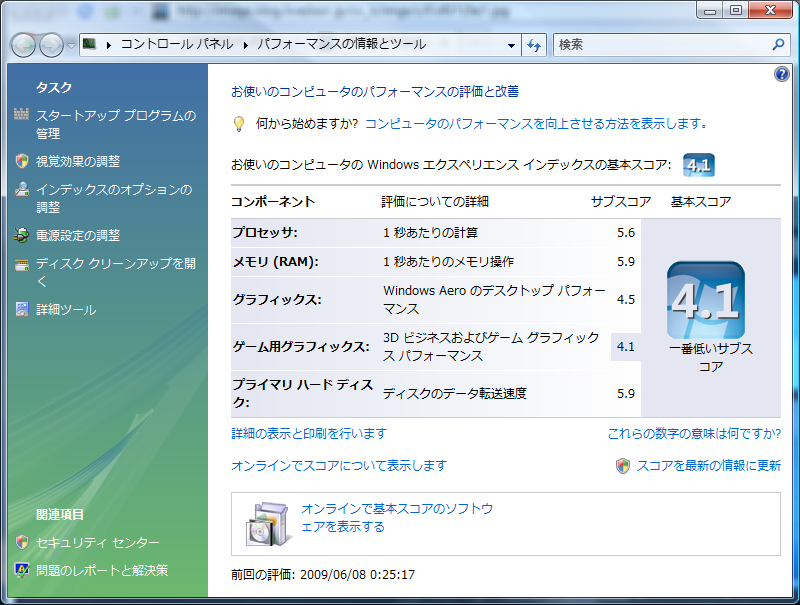Open 視覚効果の調整 task
The image size is (800, 605).
(78, 161)
